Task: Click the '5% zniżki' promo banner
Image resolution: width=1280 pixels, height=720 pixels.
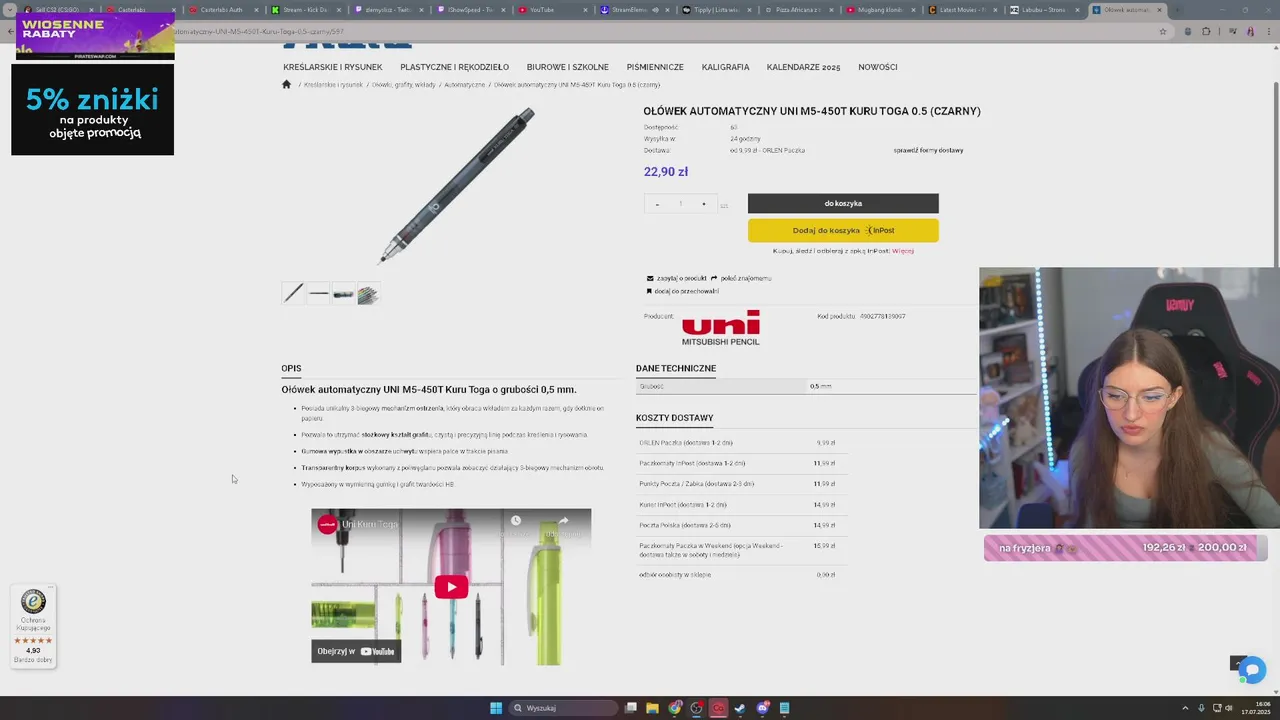Action: coord(92,110)
